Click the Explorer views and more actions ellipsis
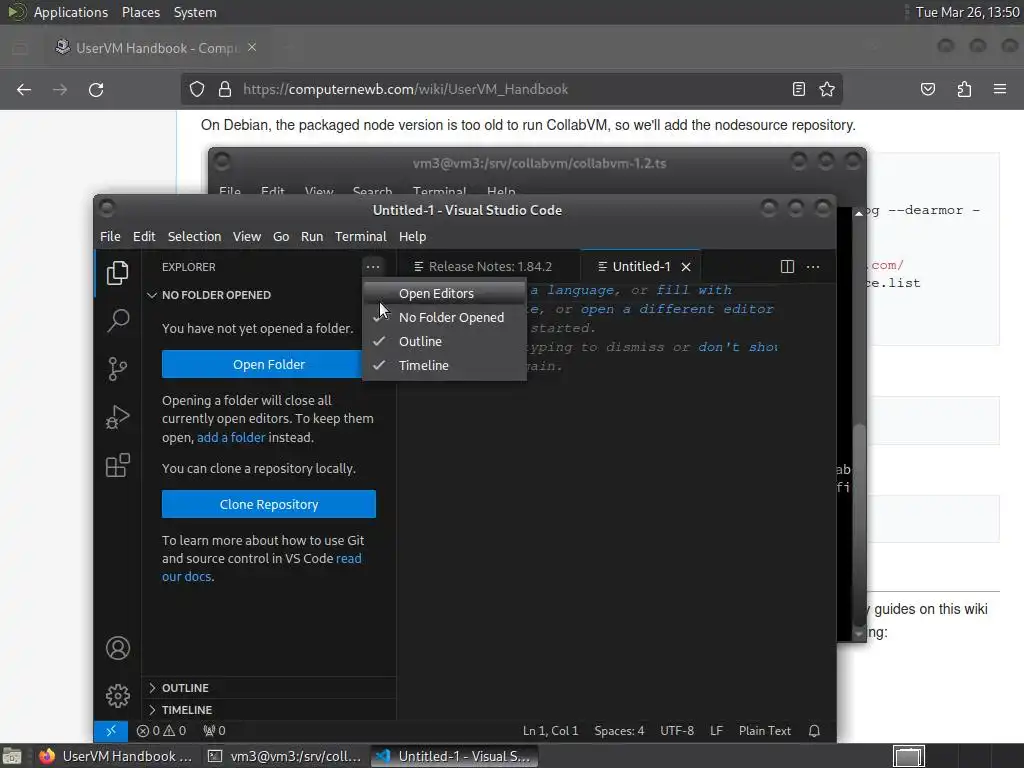 coord(373,266)
